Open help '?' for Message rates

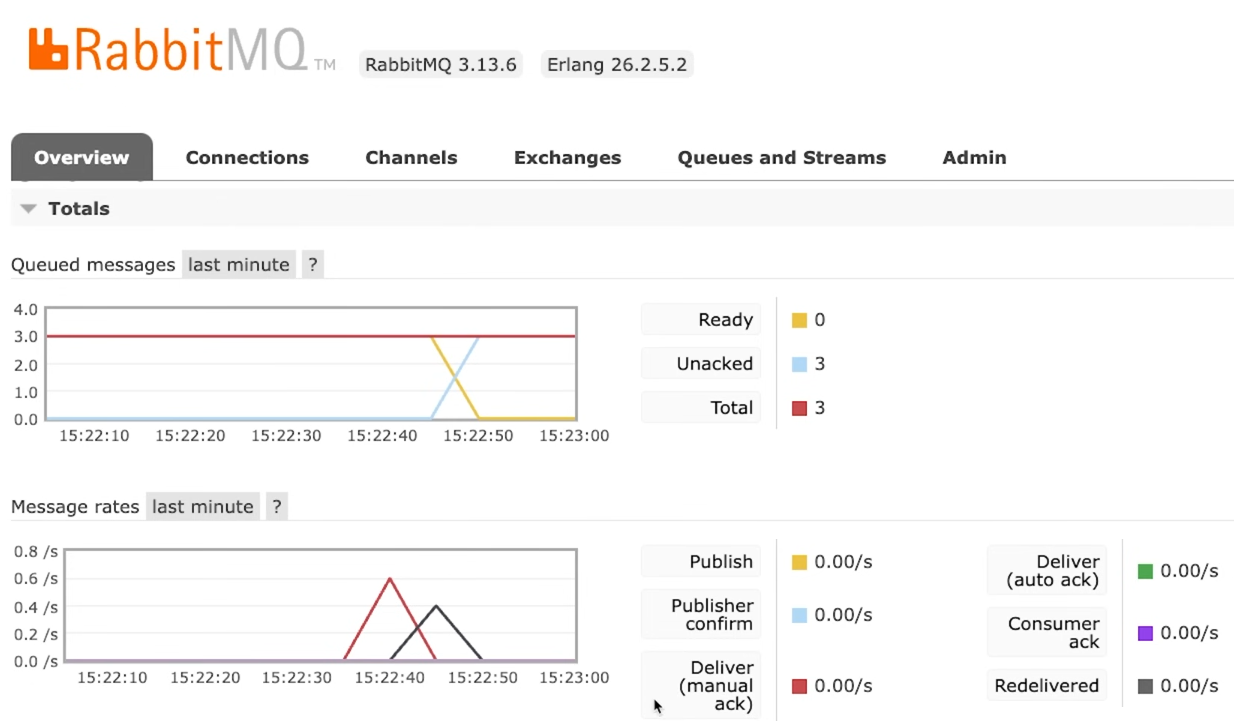[x=277, y=507]
